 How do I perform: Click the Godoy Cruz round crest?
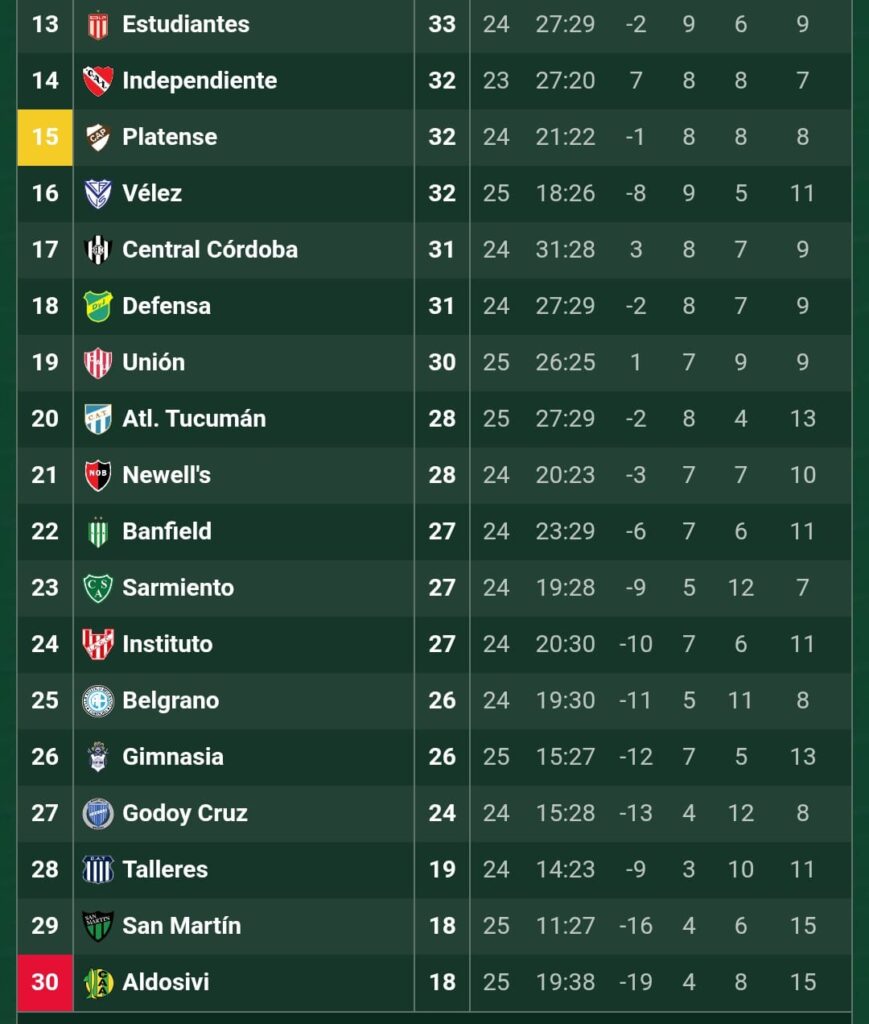98,814
